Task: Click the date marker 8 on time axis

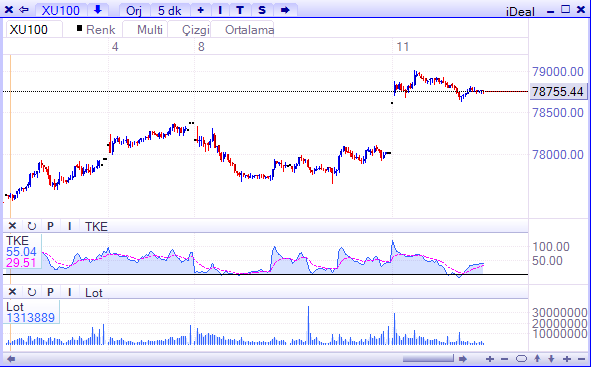Action: 201,47
